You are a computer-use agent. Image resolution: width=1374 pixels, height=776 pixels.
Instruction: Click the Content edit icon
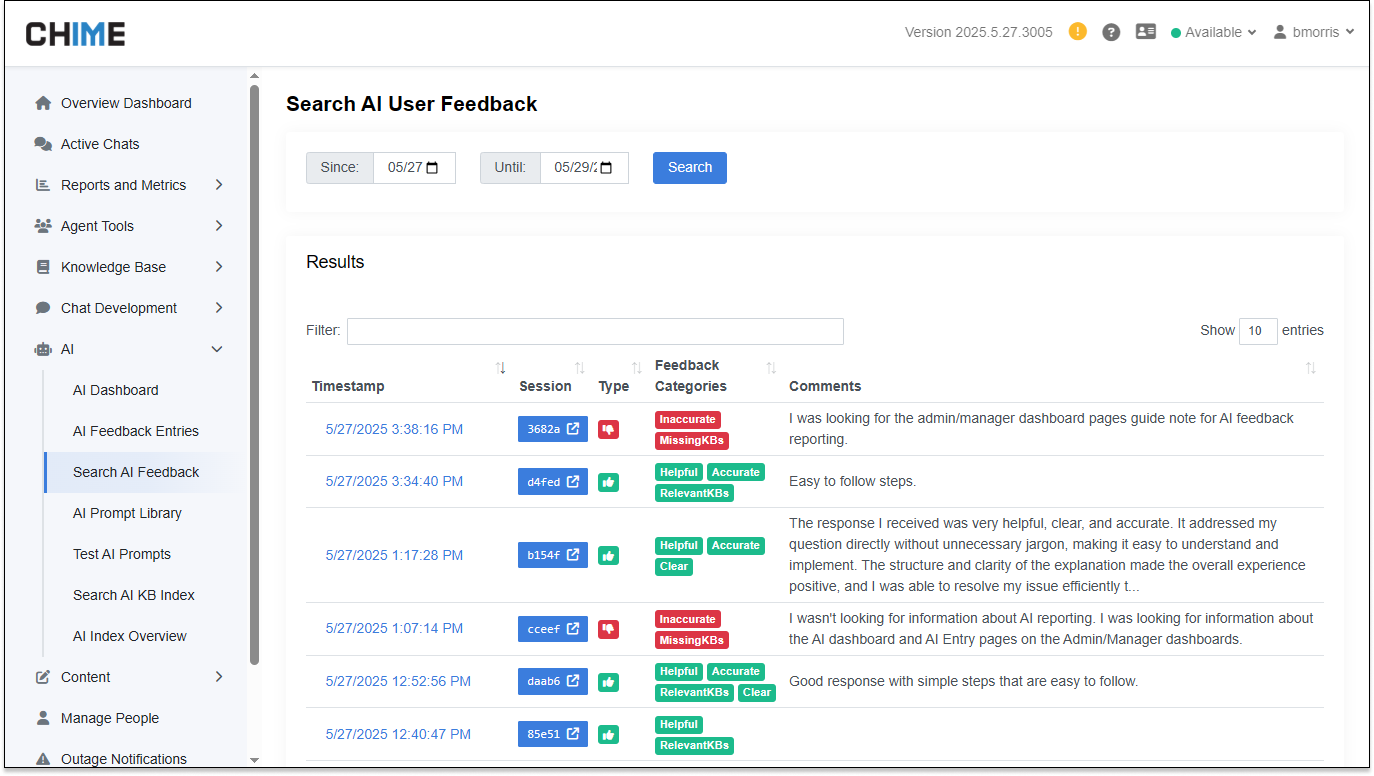click(x=43, y=677)
